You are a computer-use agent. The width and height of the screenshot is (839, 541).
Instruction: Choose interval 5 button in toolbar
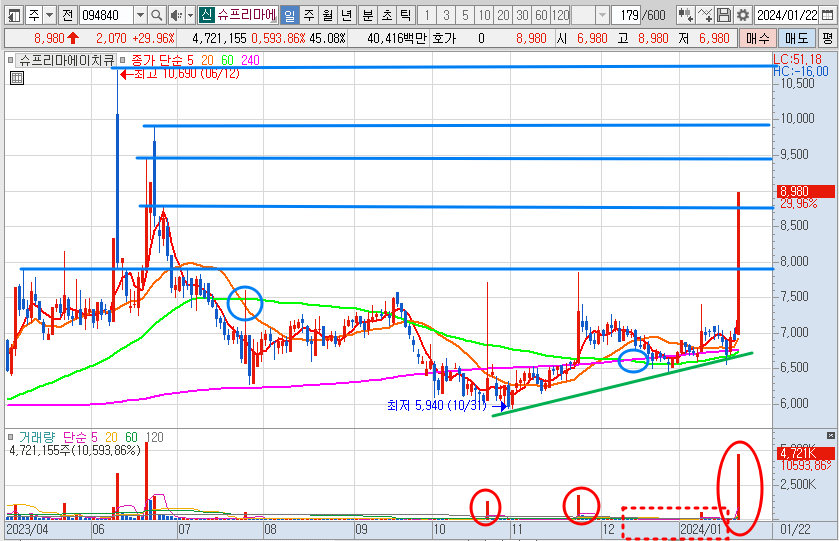coord(465,15)
